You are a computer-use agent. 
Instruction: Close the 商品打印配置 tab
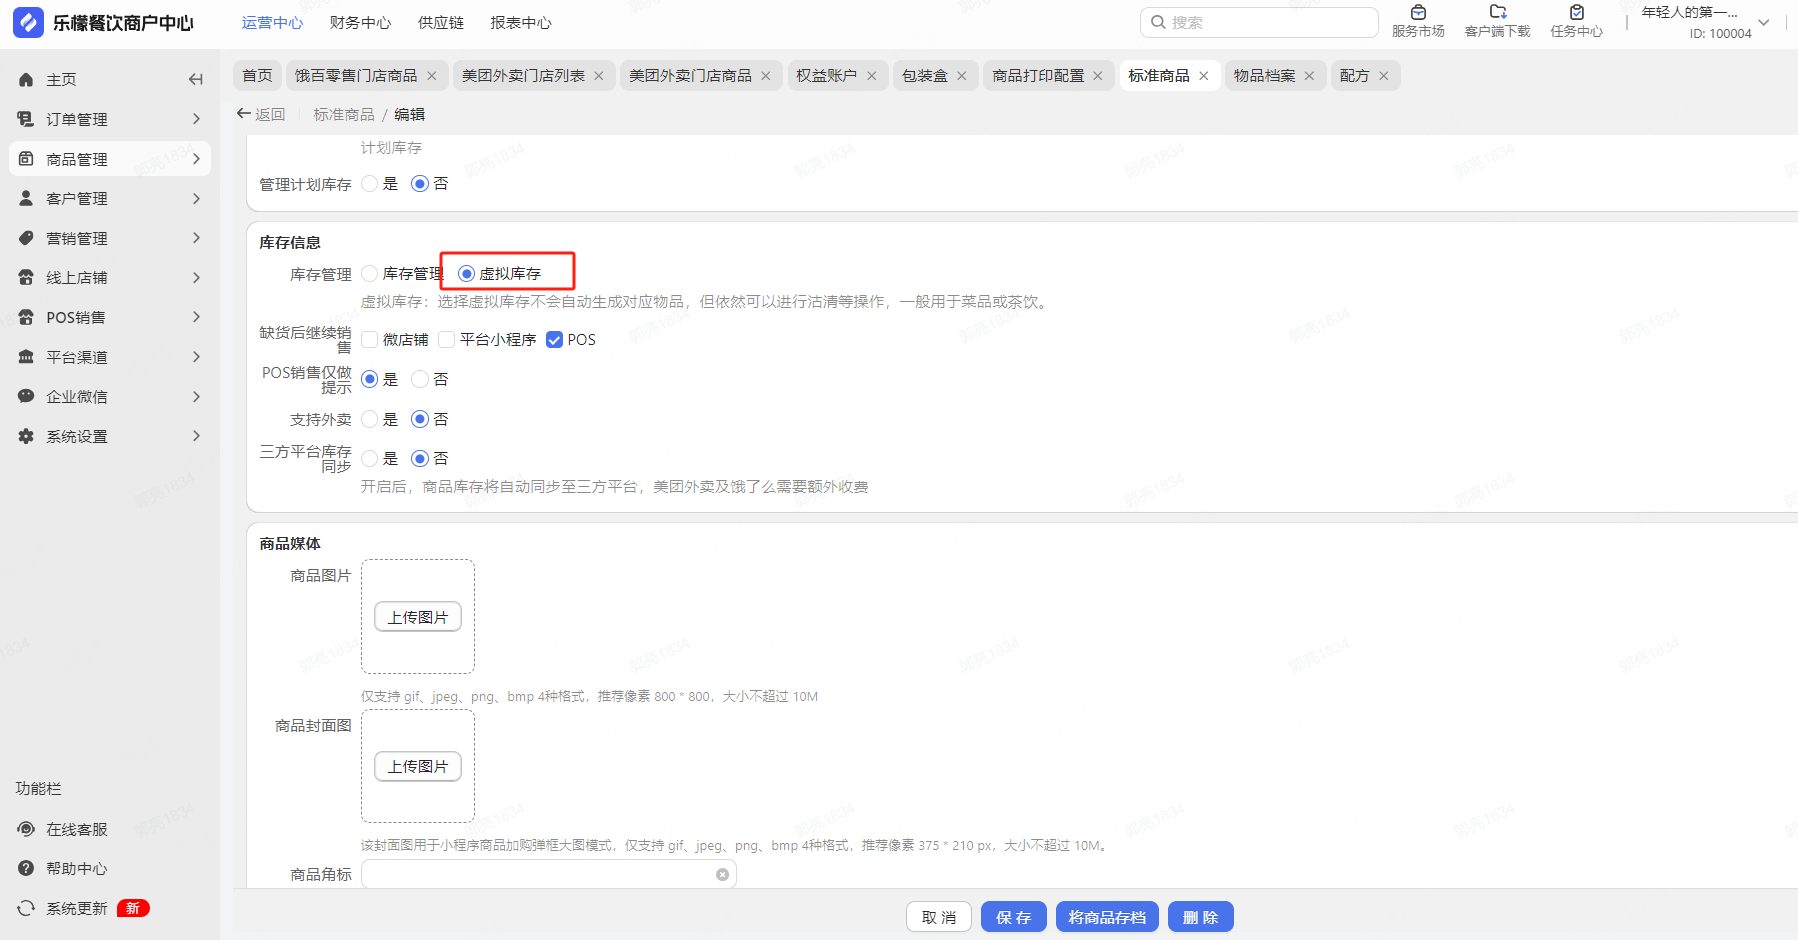tap(1098, 76)
